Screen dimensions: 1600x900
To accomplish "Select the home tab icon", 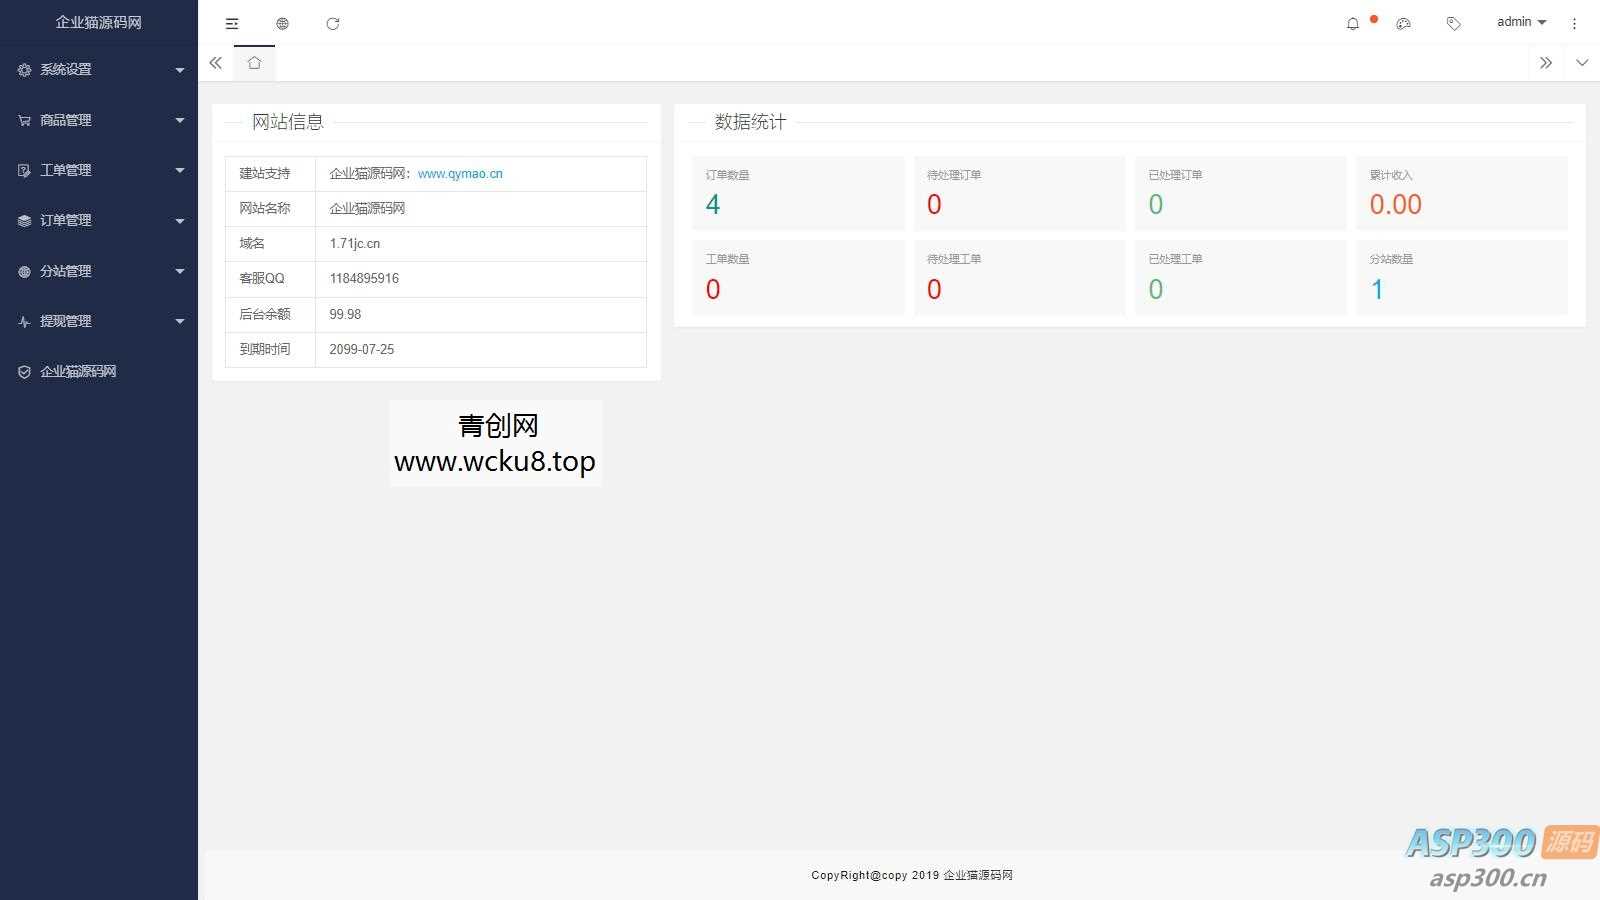I will (x=254, y=63).
